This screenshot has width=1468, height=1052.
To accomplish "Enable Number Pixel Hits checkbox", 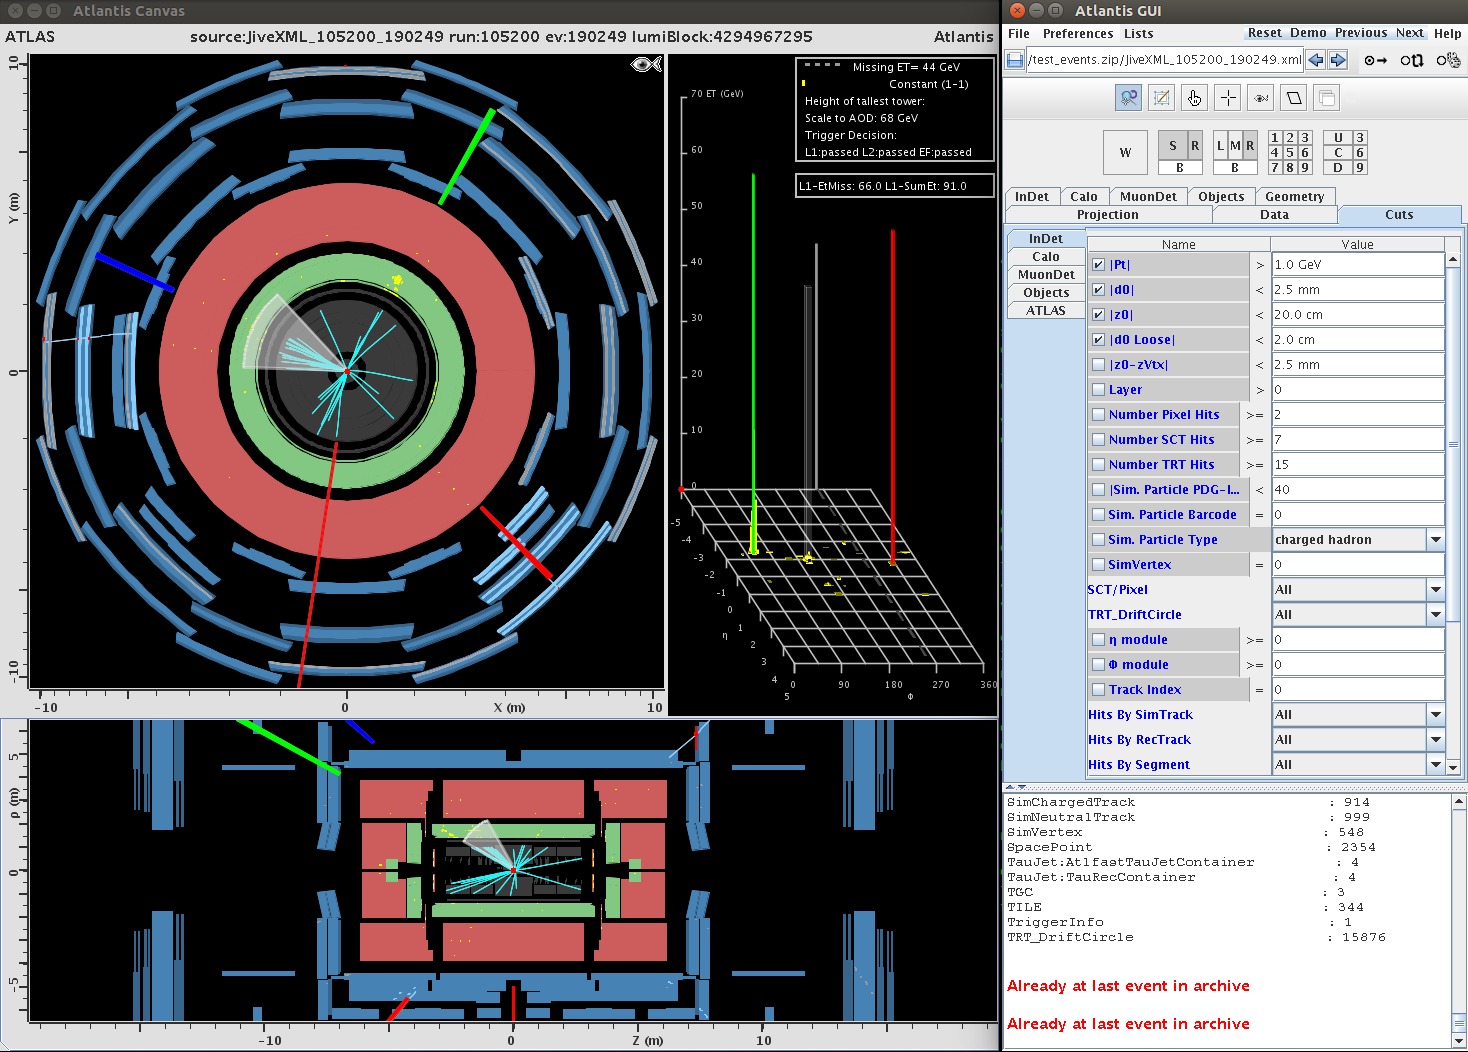I will (x=1099, y=415).
